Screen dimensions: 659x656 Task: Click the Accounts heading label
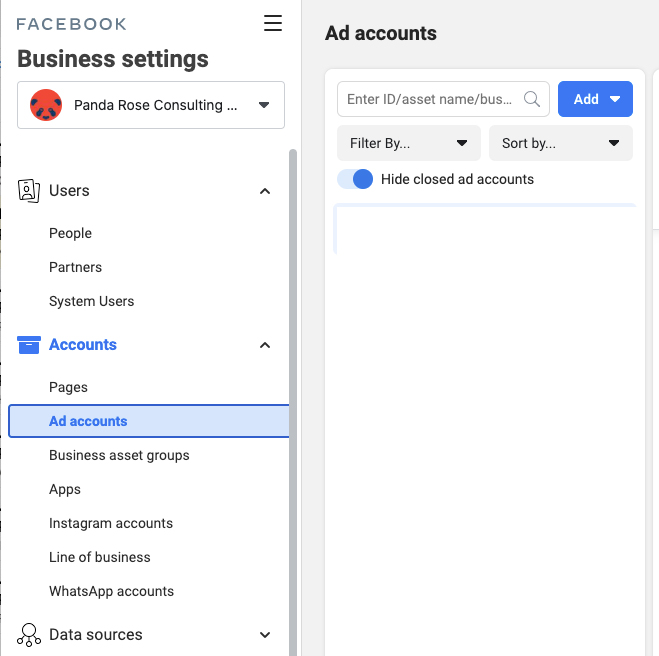(x=83, y=345)
